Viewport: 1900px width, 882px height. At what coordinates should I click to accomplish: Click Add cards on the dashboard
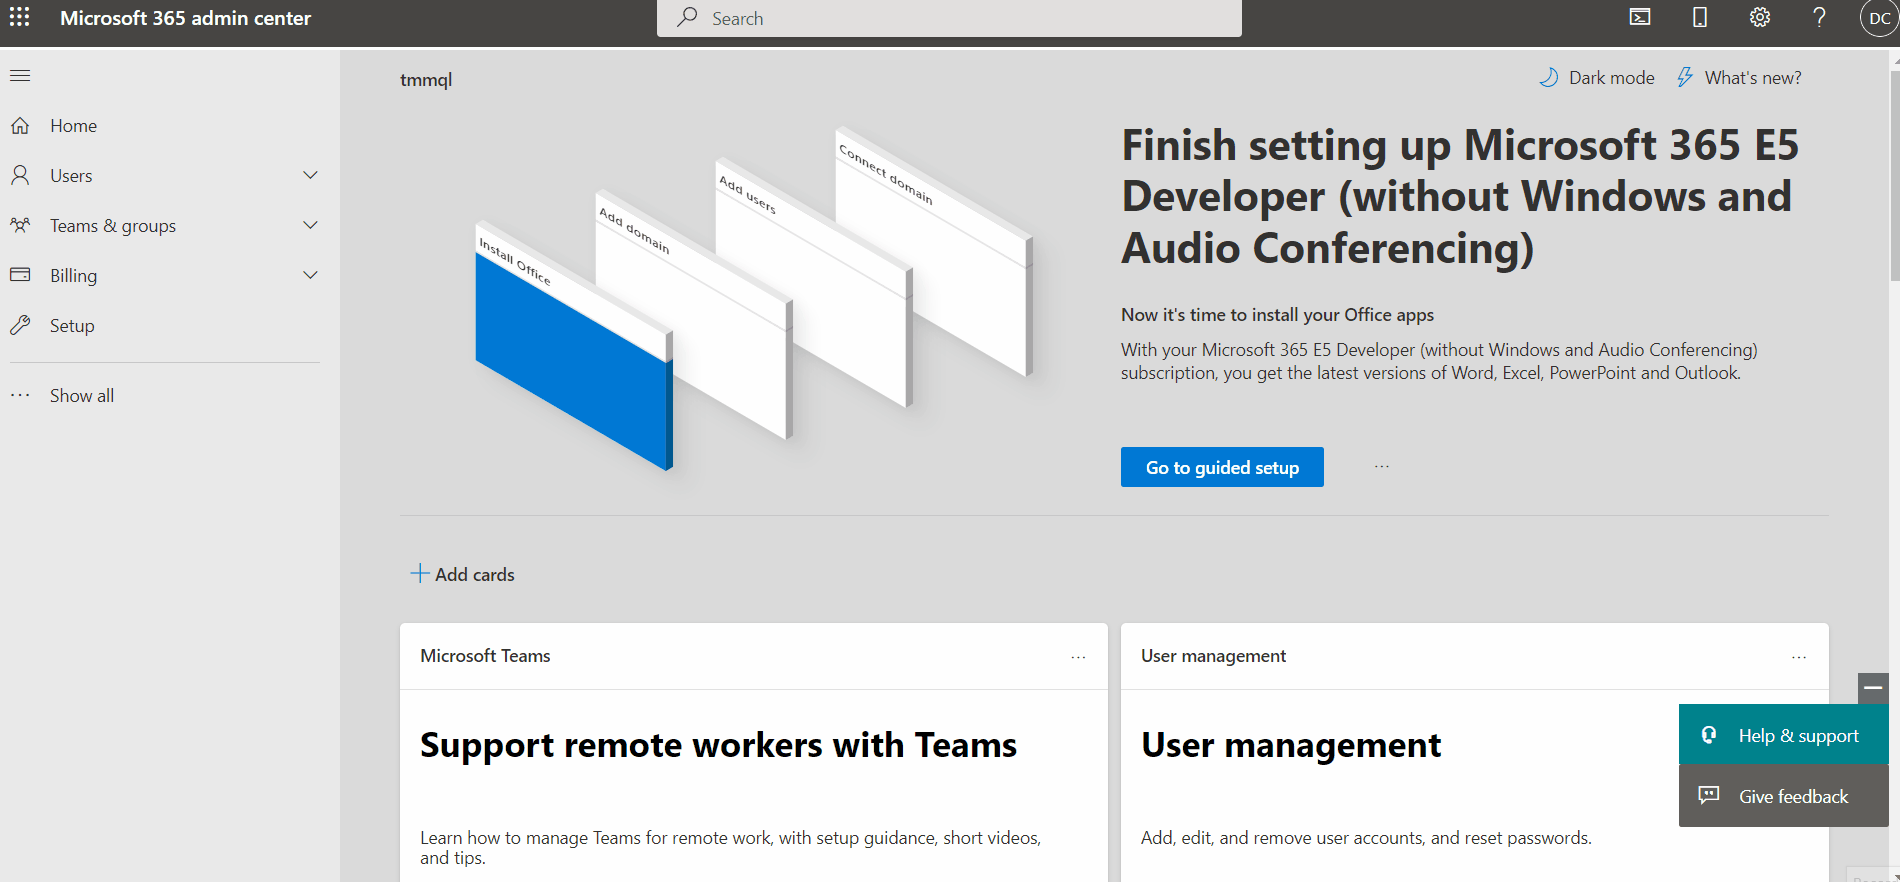pyautogui.click(x=463, y=575)
